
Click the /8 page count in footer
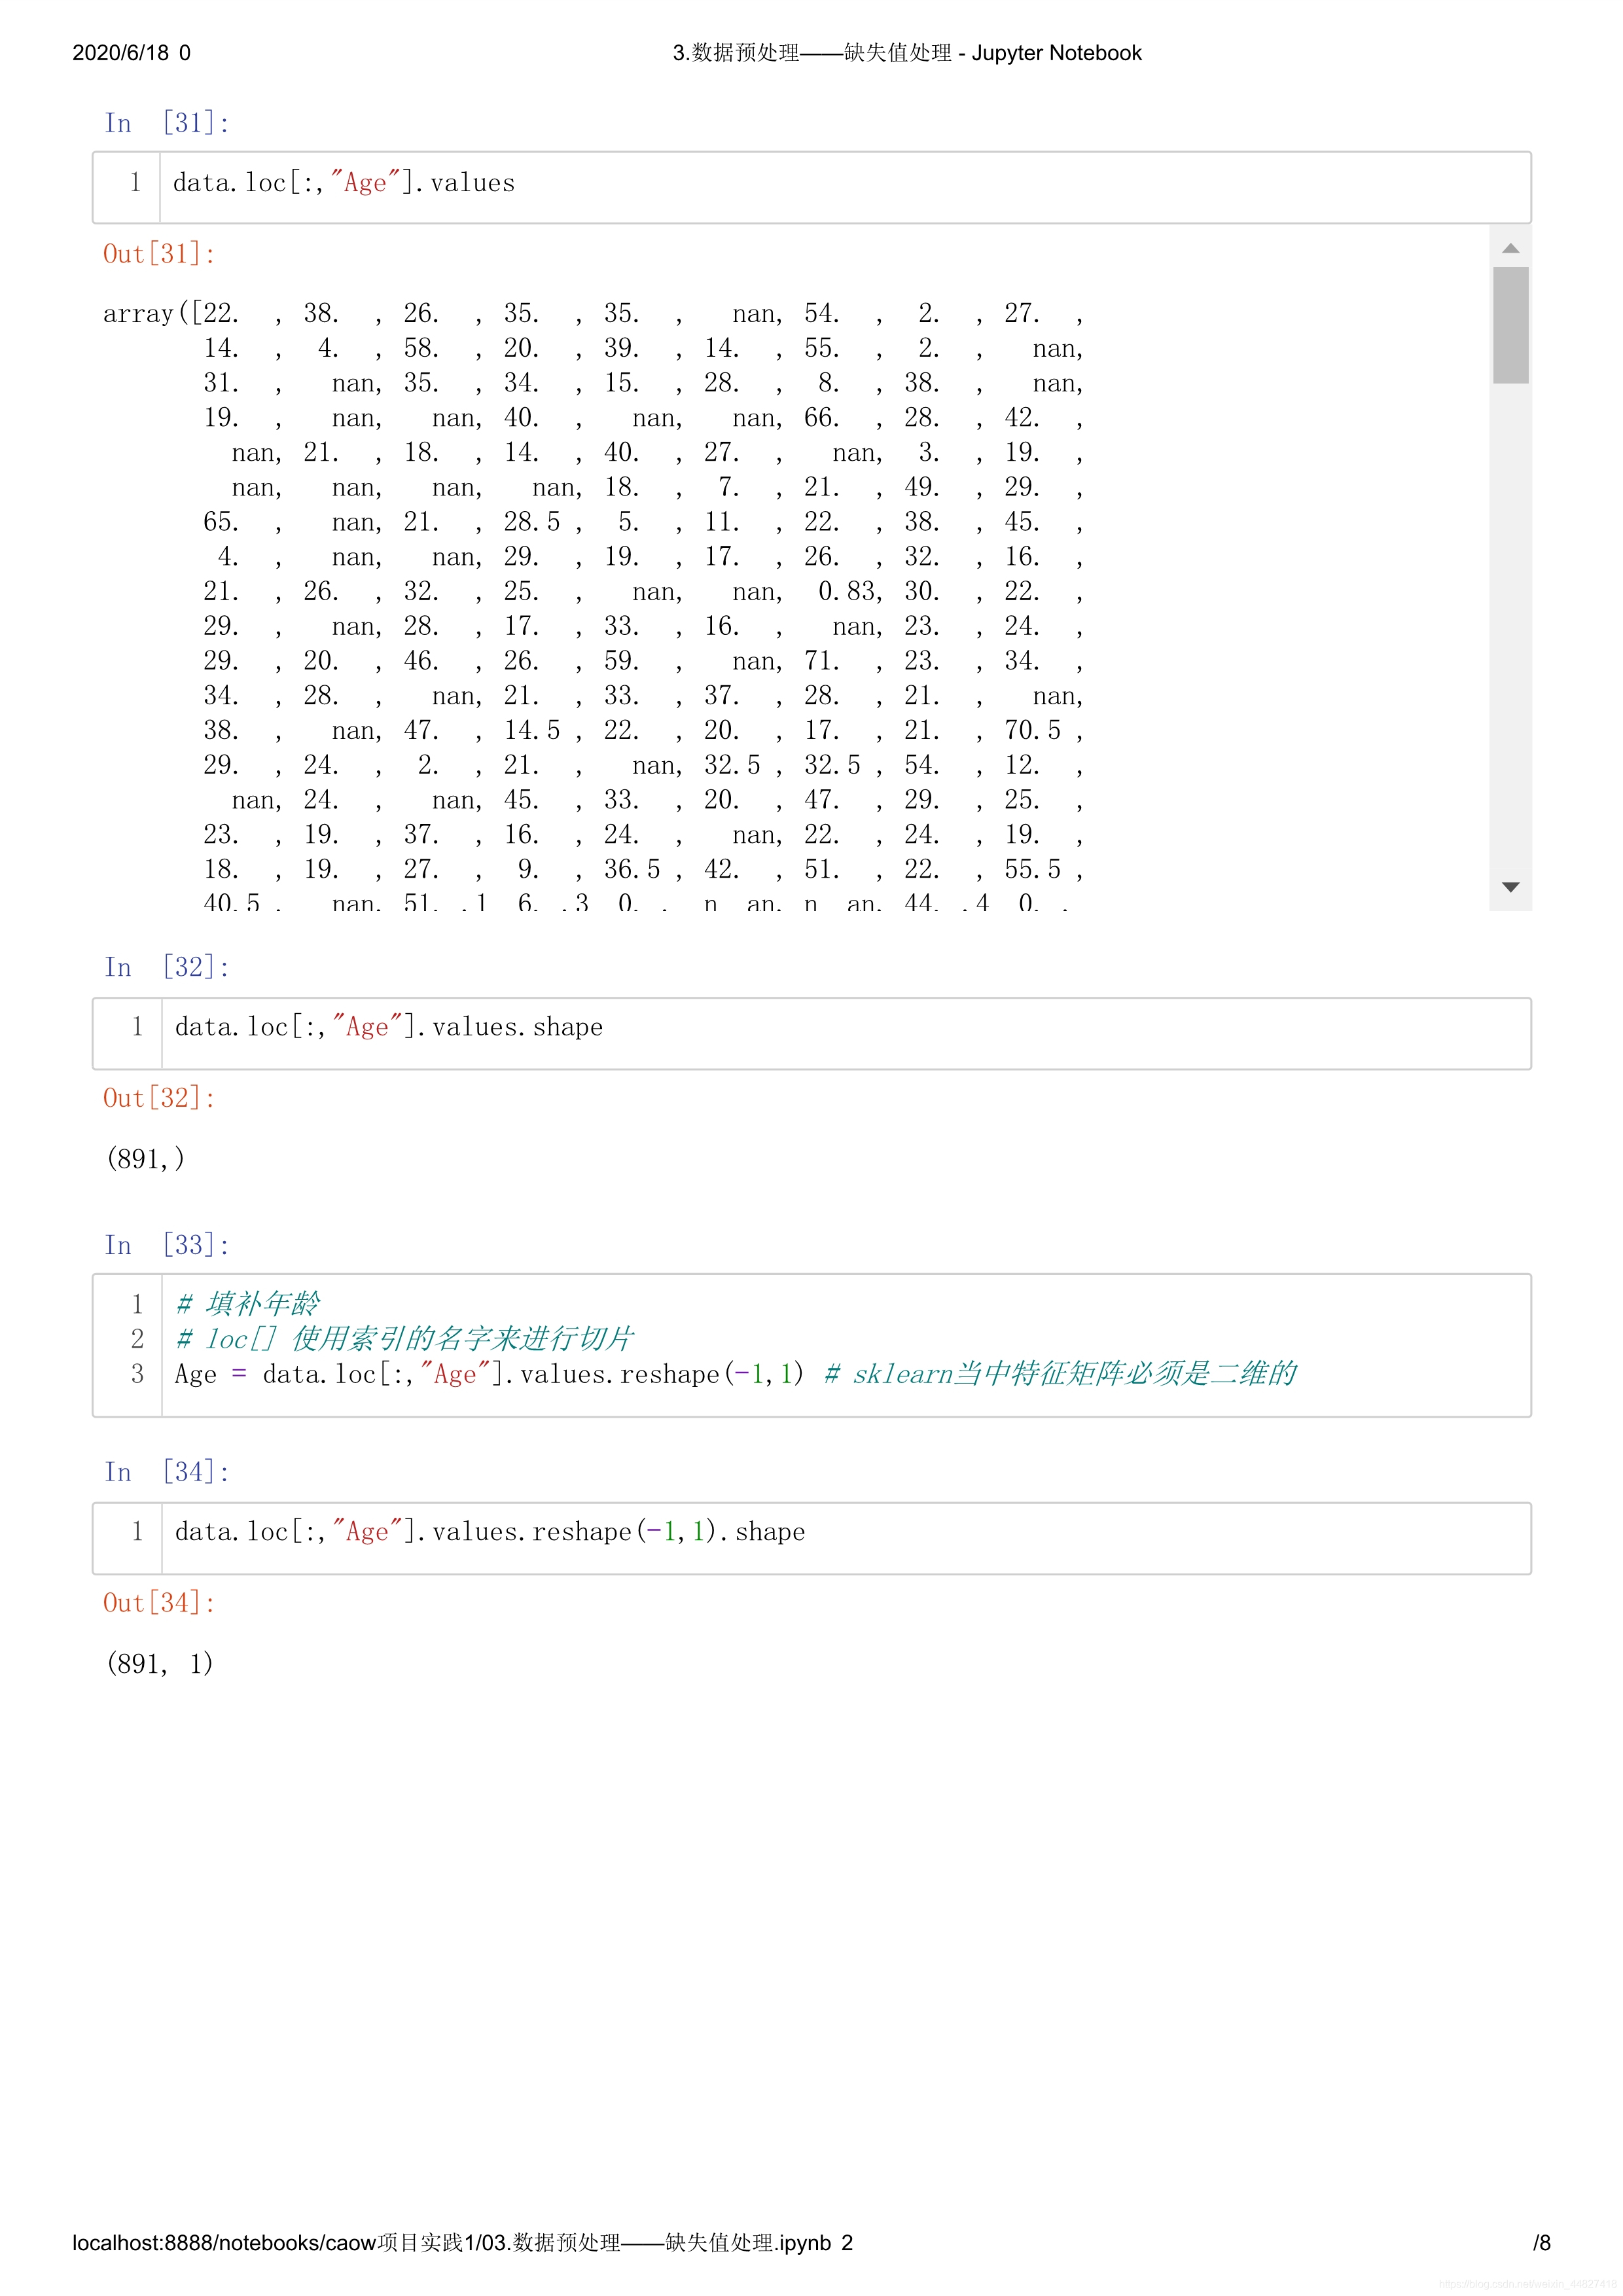(1542, 2243)
